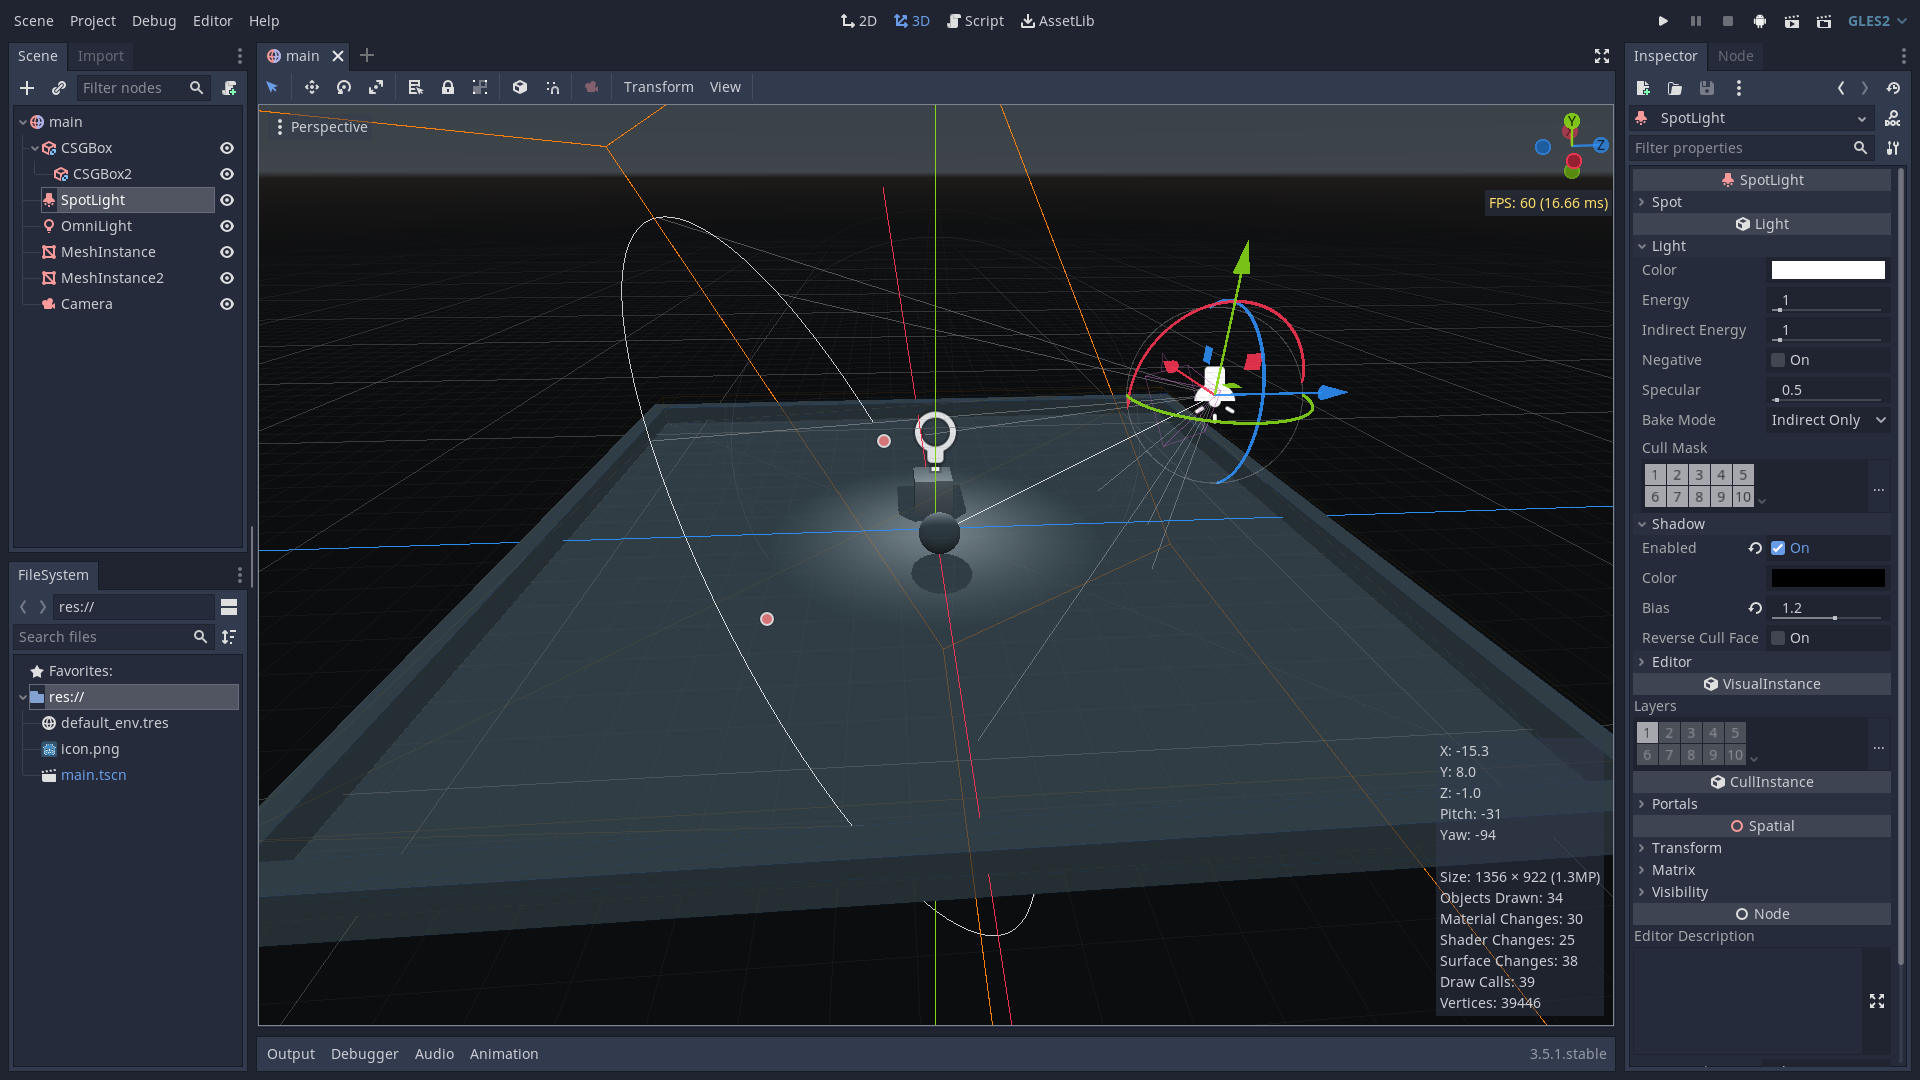Image resolution: width=1920 pixels, height=1080 pixels.
Task: Disable the Shadow Enabled checkbox
Action: pyautogui.click(x=1778, y=548)
